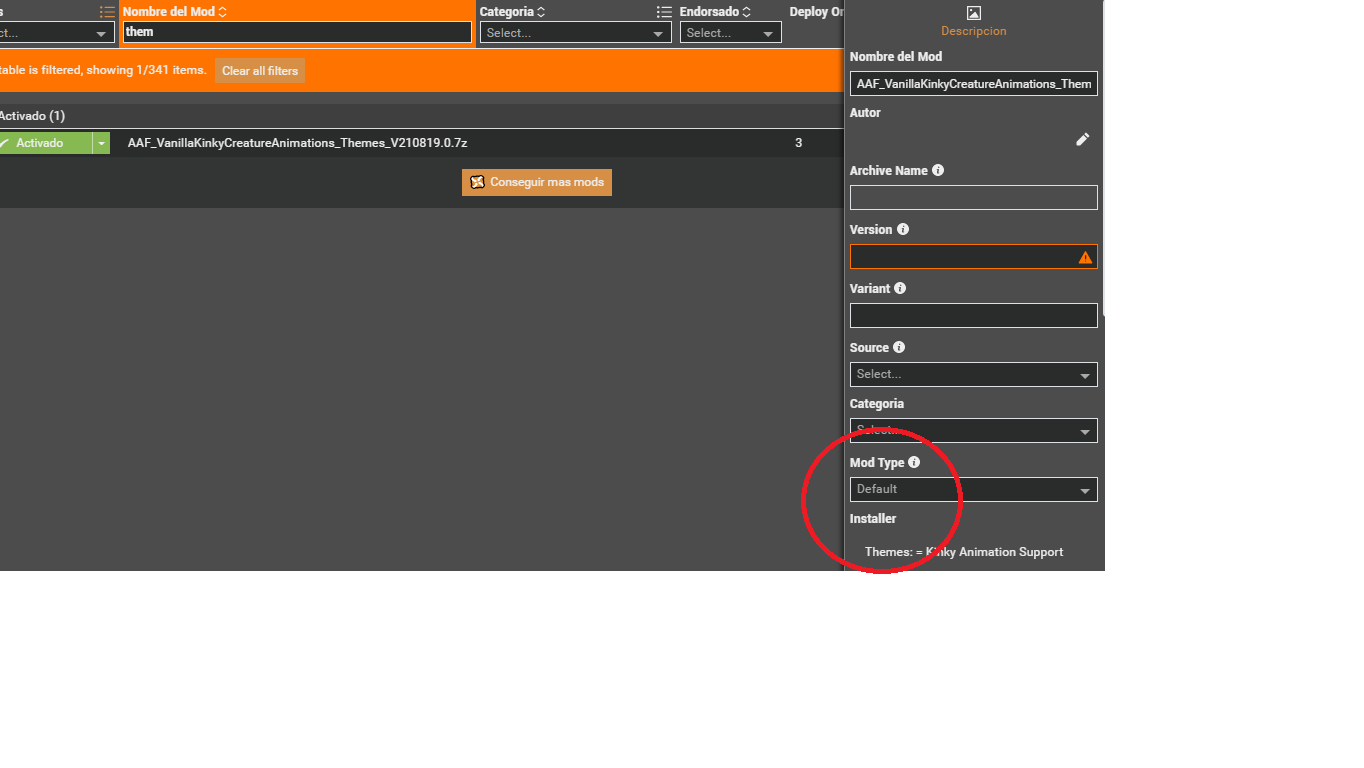Click the info icon next to Source

897,347
